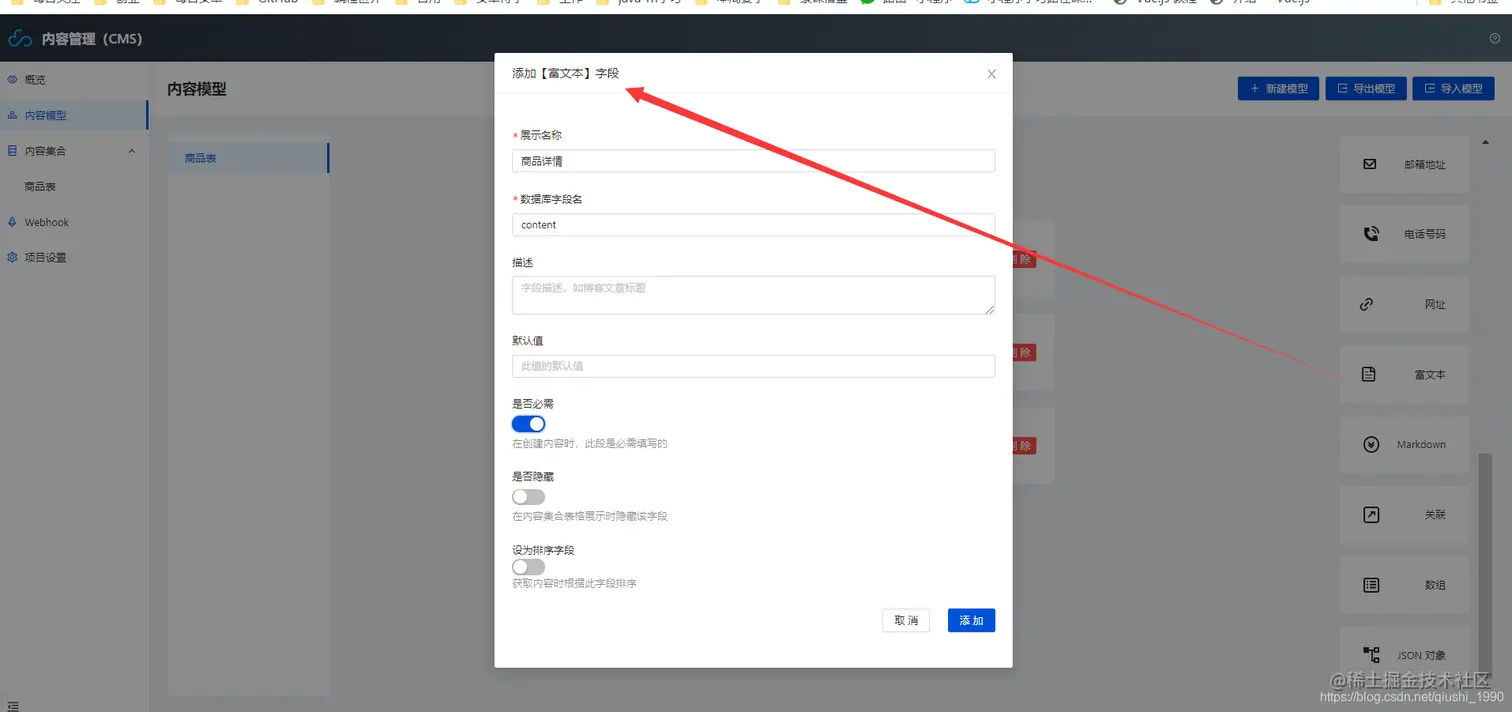Click the 内容集合 sidebar icon
The width and height of the screenshot is (1512, 712).
click(x=12, y=151)
